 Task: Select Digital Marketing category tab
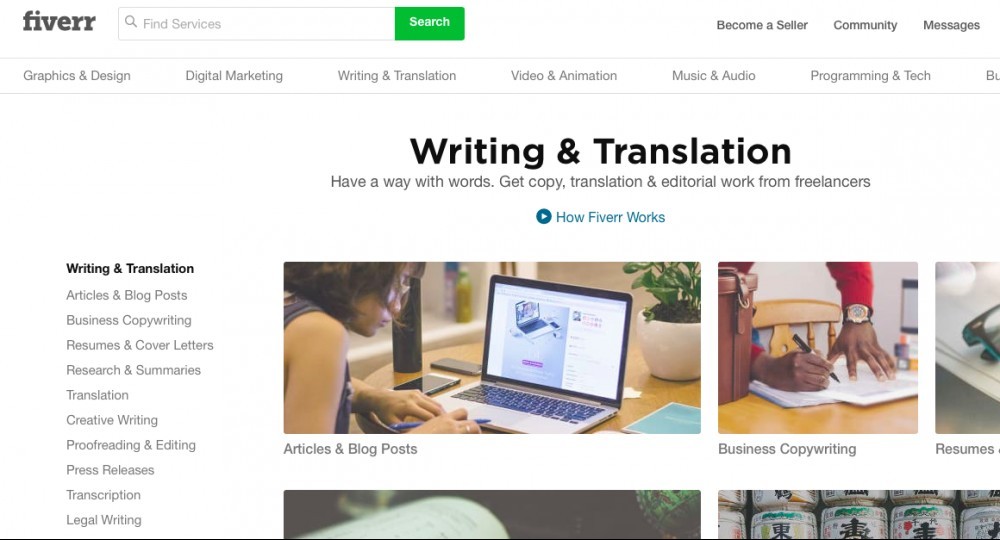click(x=234, y=76)
